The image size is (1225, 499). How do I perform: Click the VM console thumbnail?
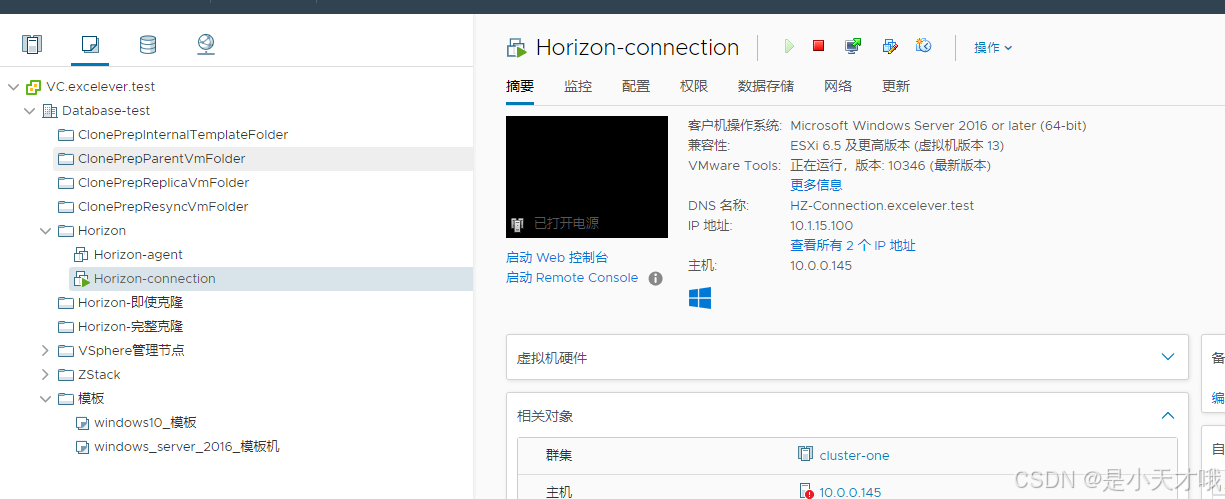[x=587, y=177]
